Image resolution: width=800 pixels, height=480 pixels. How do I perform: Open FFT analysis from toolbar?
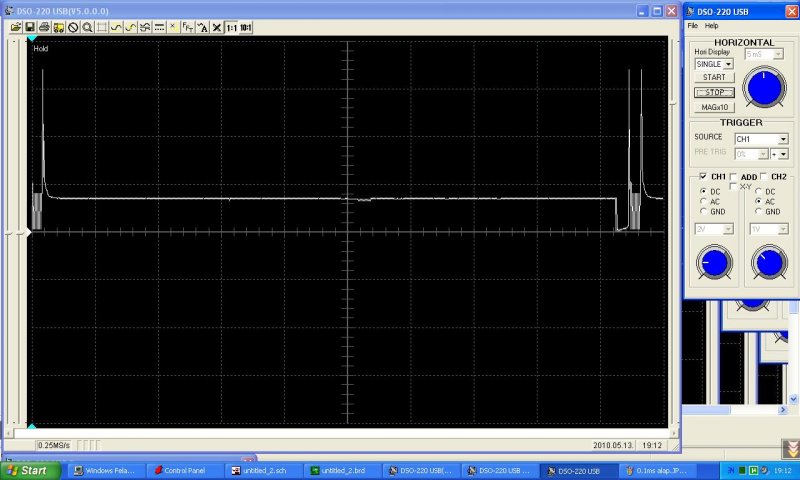coord(188,28)
